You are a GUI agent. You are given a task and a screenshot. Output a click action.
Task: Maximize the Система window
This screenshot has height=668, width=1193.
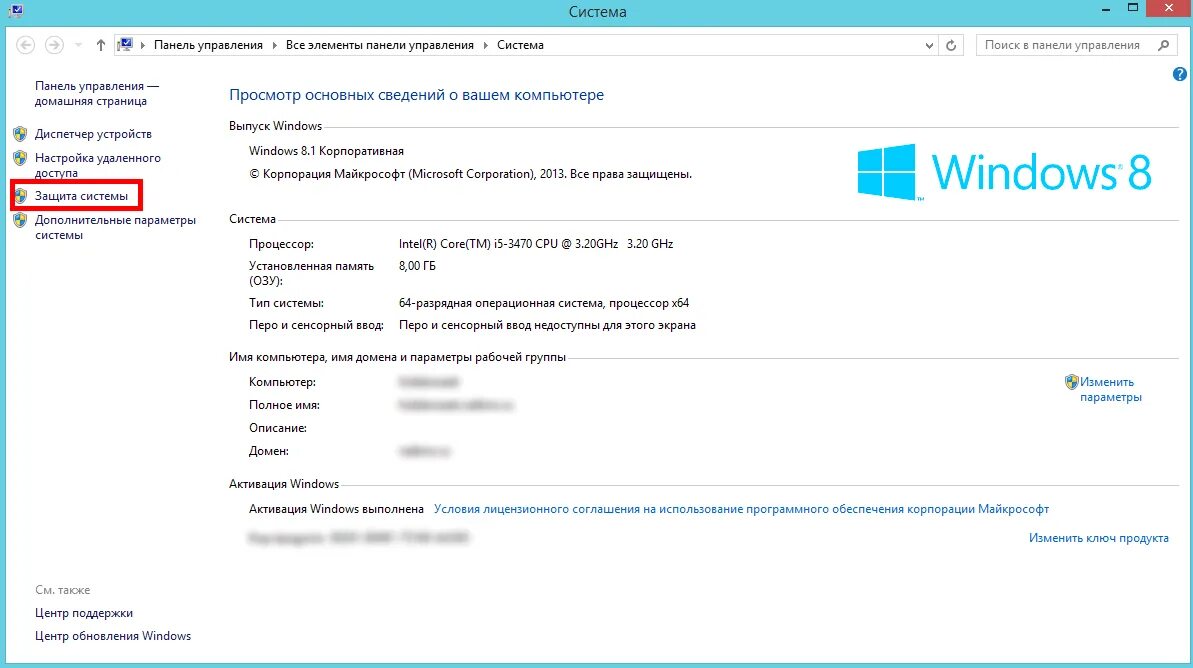(x=1133, y=9)
